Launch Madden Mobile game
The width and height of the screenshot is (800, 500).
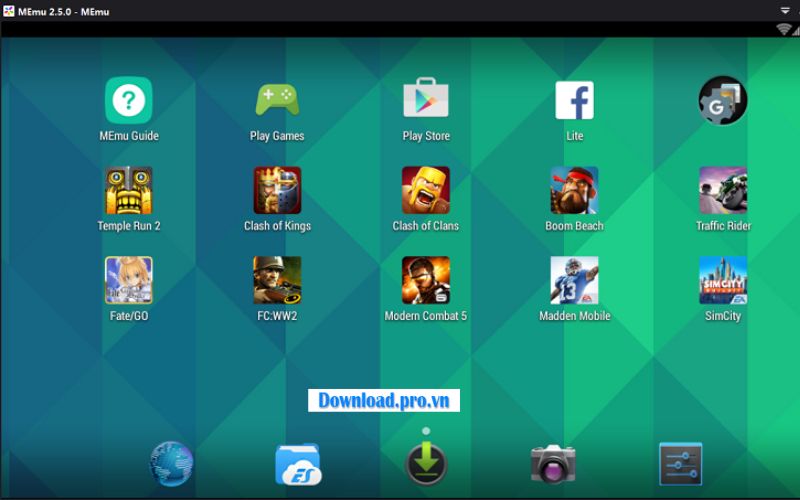click(574, 280)
